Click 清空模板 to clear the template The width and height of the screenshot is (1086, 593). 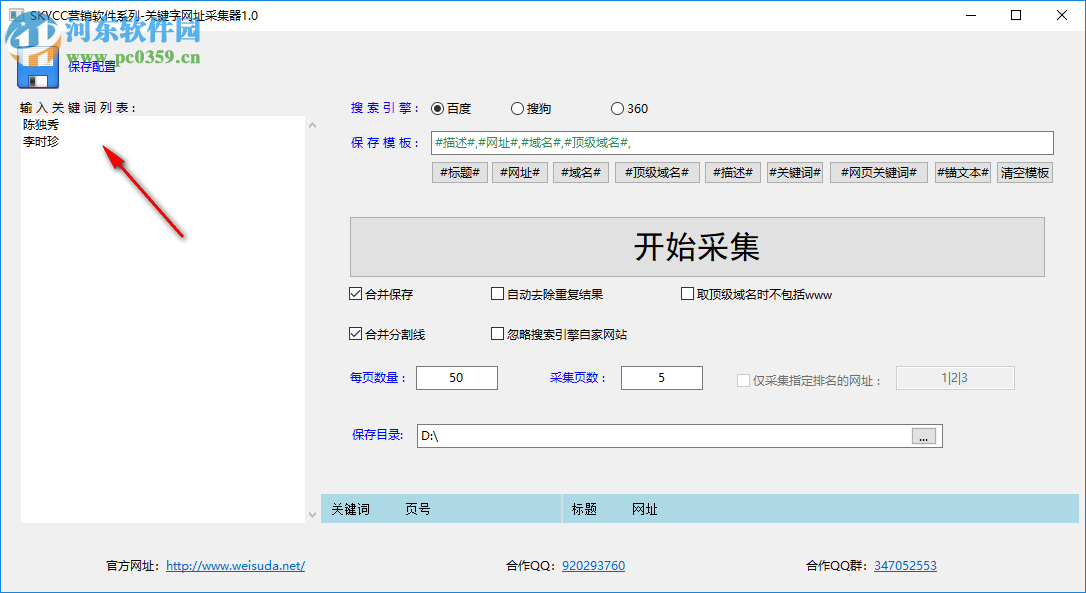tap(1024, 172)
